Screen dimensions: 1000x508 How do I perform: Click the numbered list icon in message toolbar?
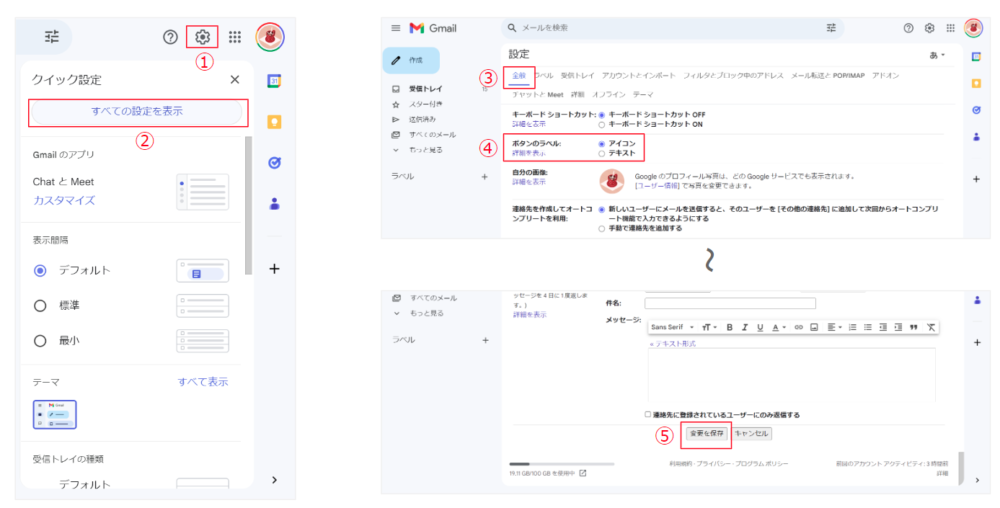pyautogui.click(x=853, y=327)
